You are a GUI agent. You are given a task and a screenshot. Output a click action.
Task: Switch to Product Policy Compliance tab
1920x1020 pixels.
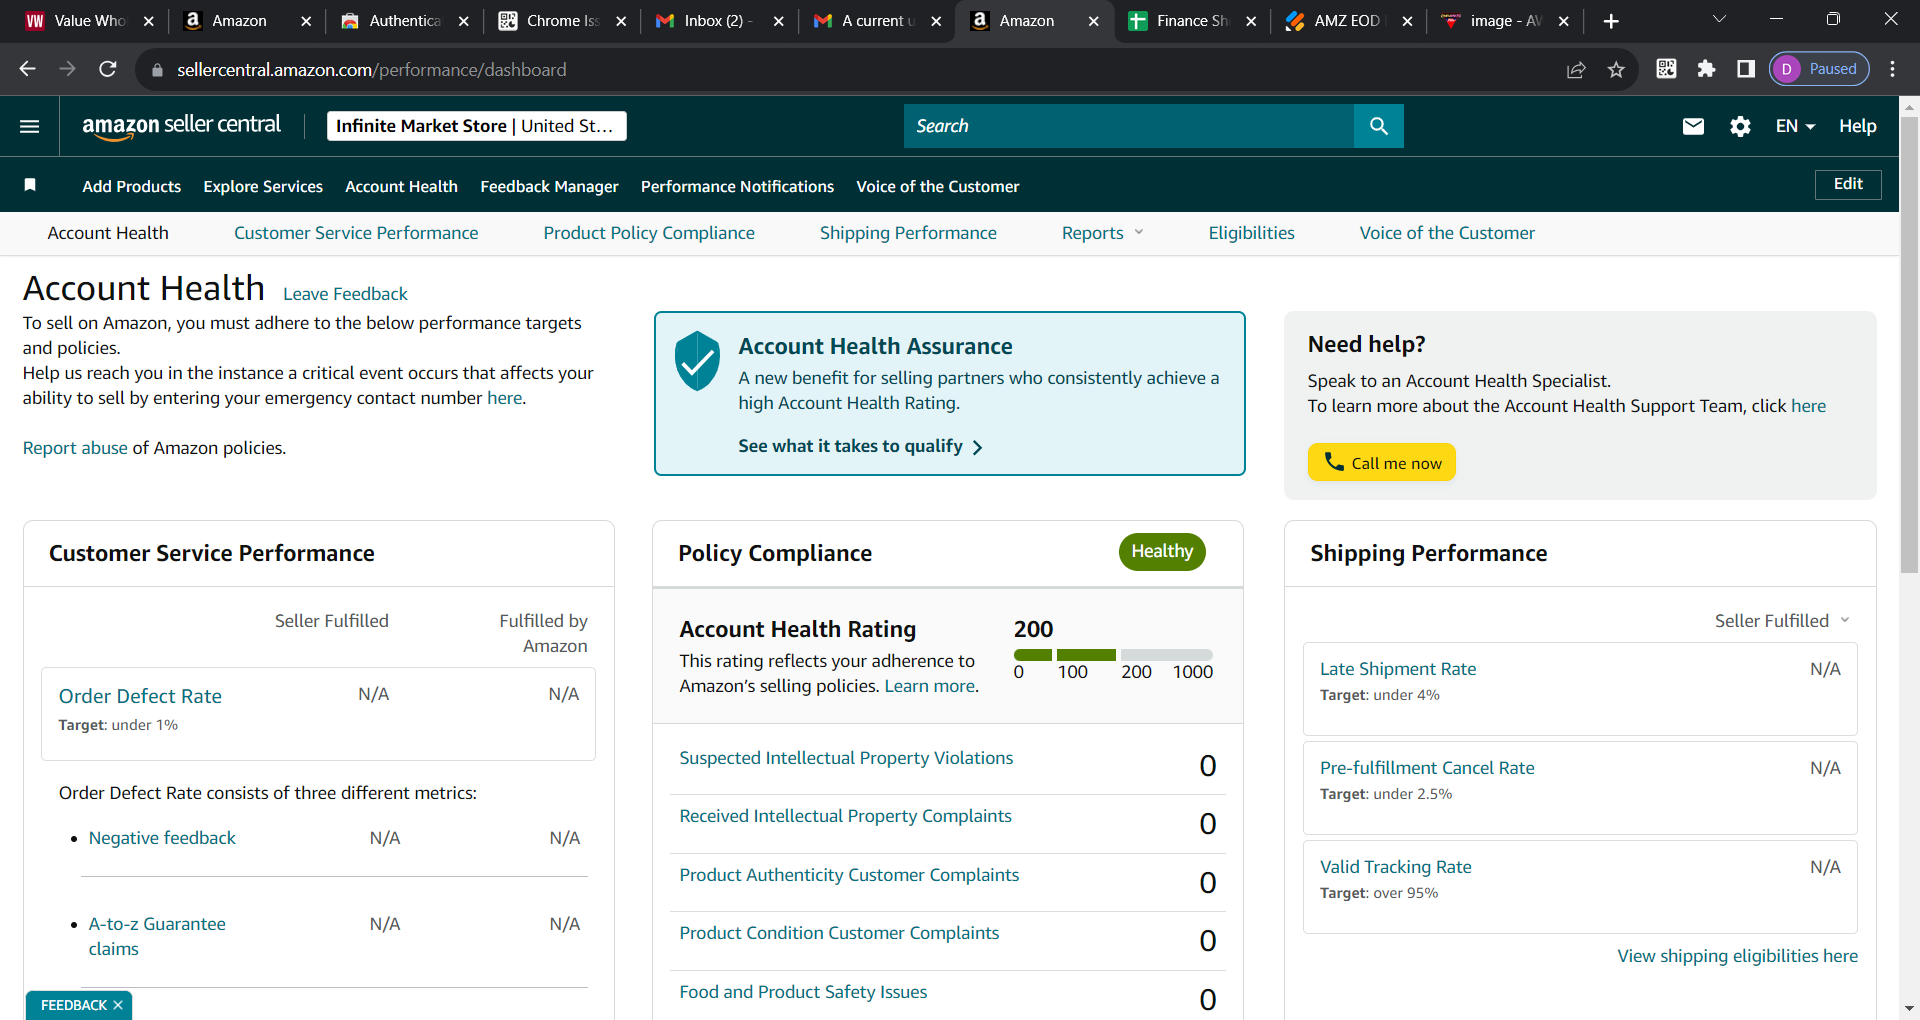point(649,233)
